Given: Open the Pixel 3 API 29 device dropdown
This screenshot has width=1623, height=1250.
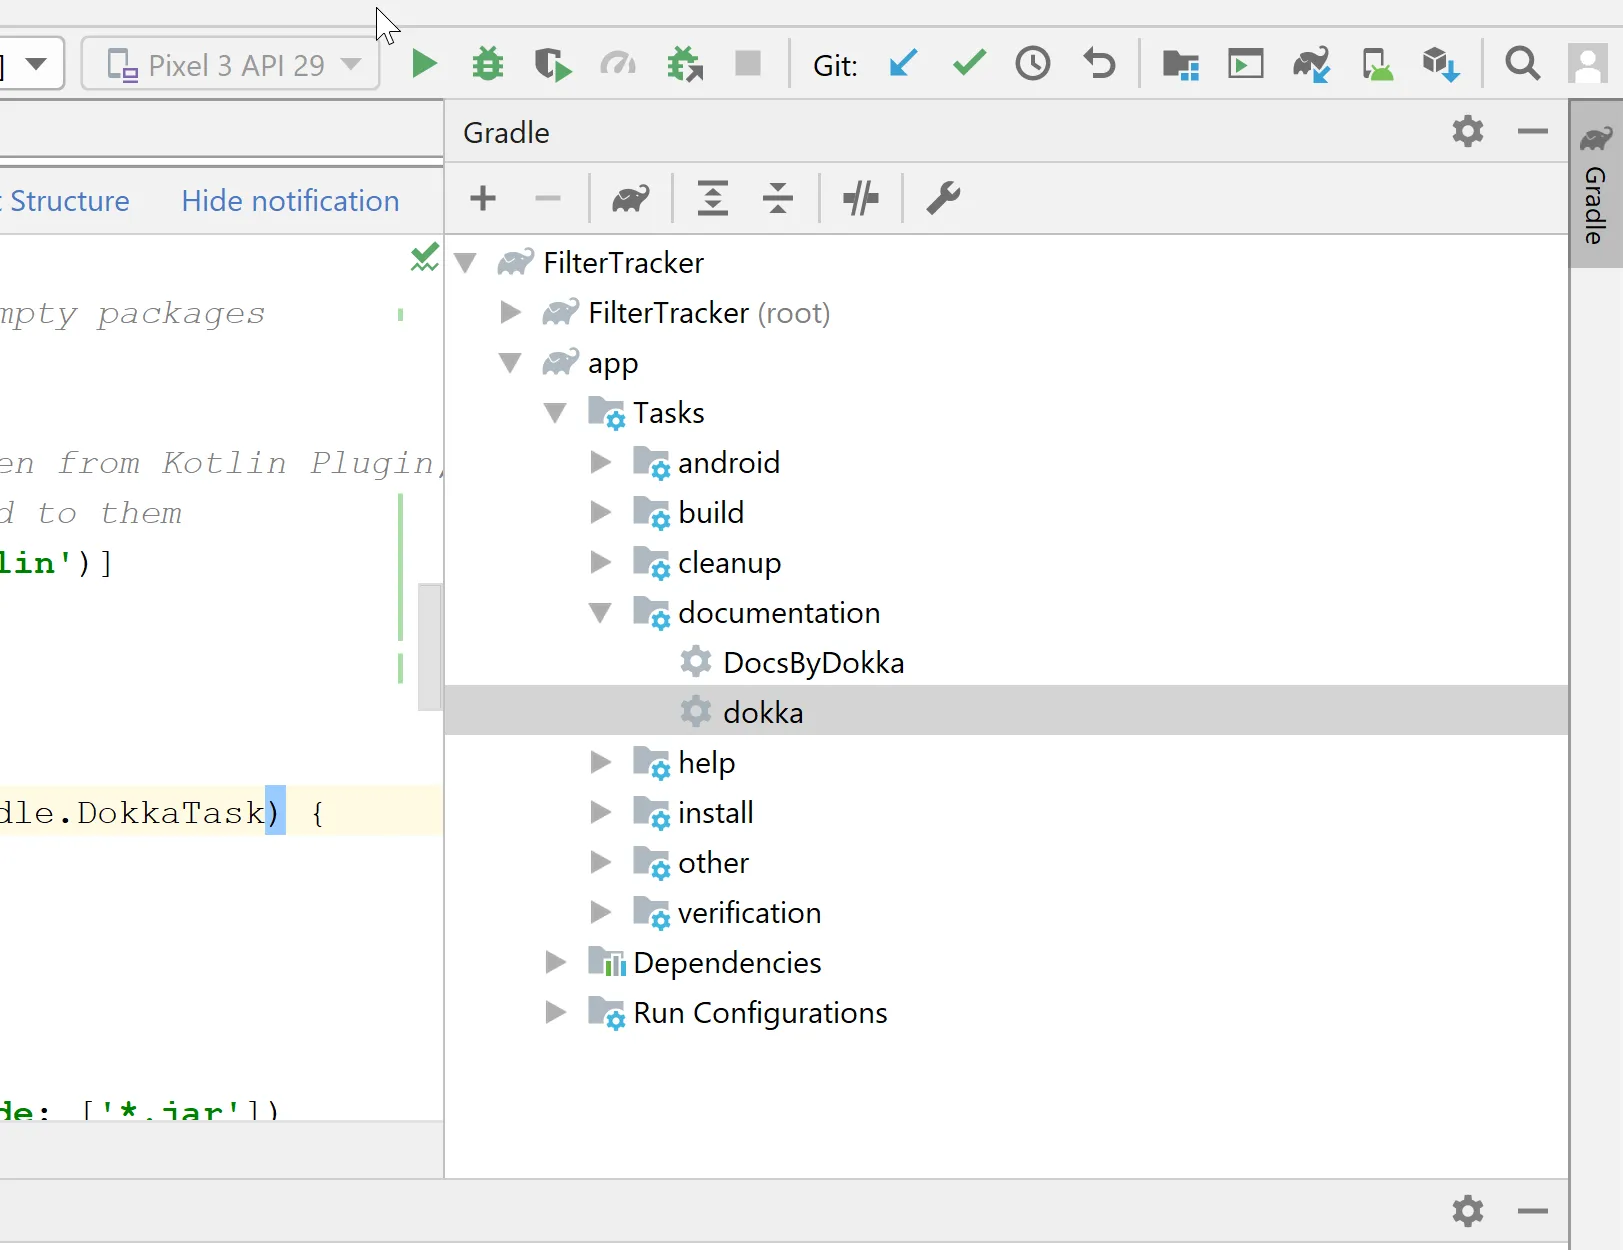Looking at the screenshot, I should click(230, 64).
